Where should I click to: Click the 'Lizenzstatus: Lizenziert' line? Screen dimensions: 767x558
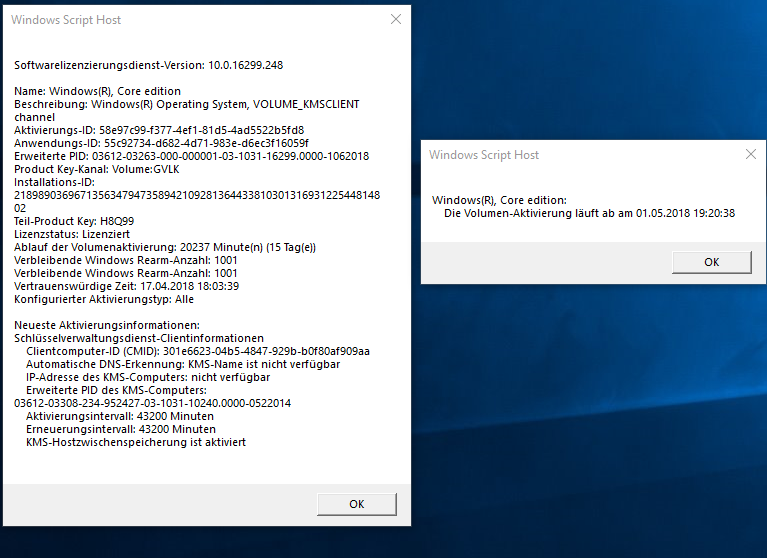point(72,234)
